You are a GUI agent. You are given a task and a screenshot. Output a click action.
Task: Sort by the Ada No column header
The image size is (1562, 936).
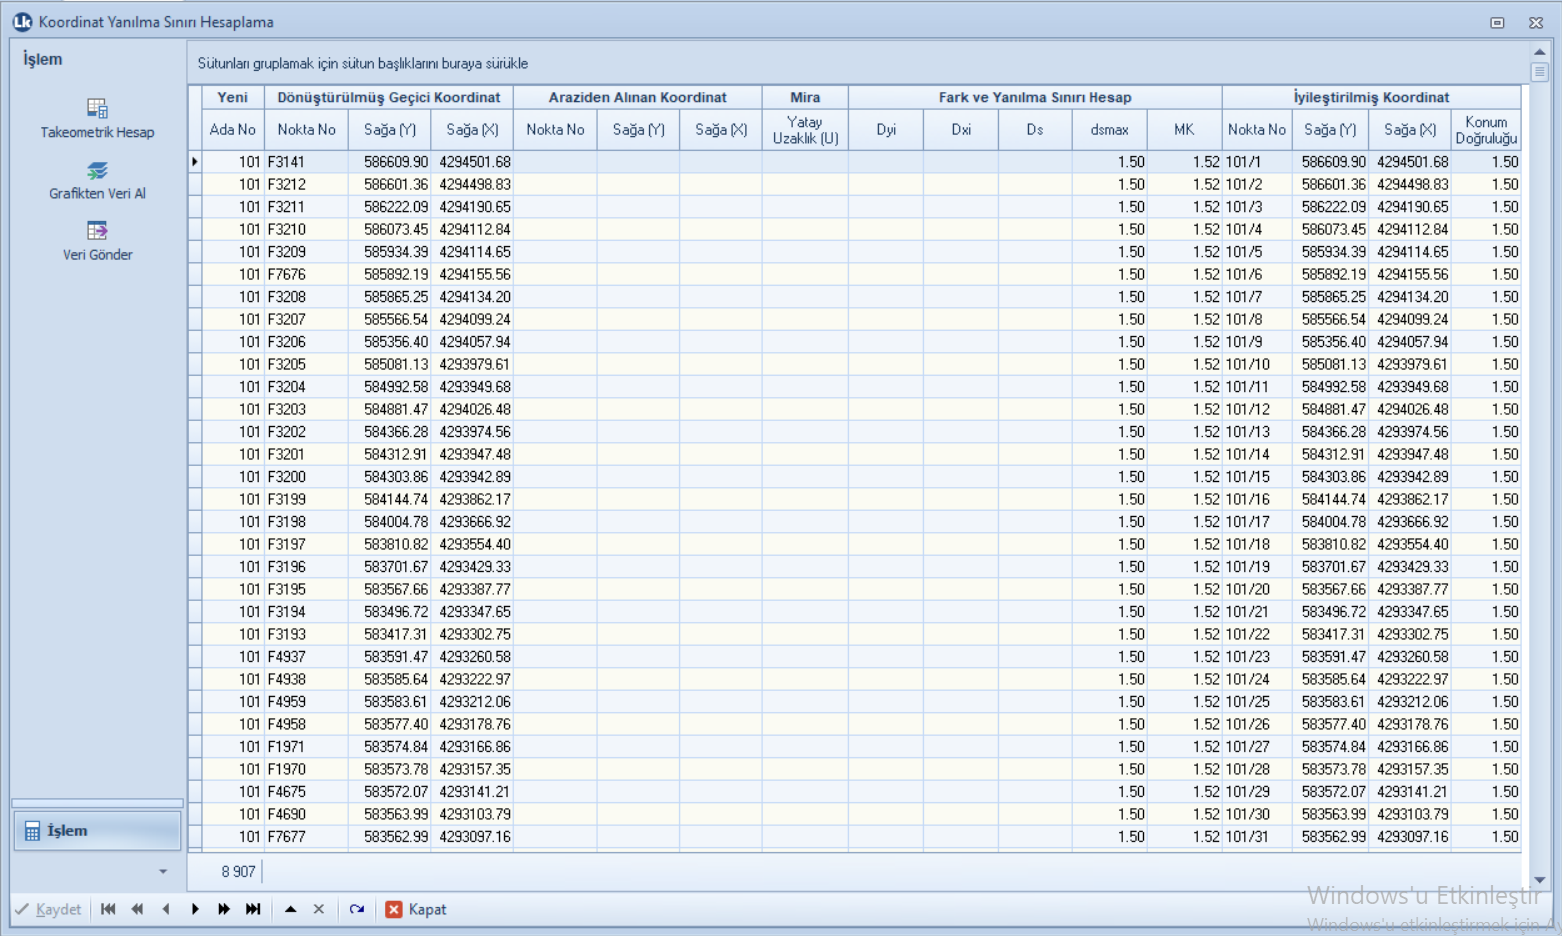[233, 130]
